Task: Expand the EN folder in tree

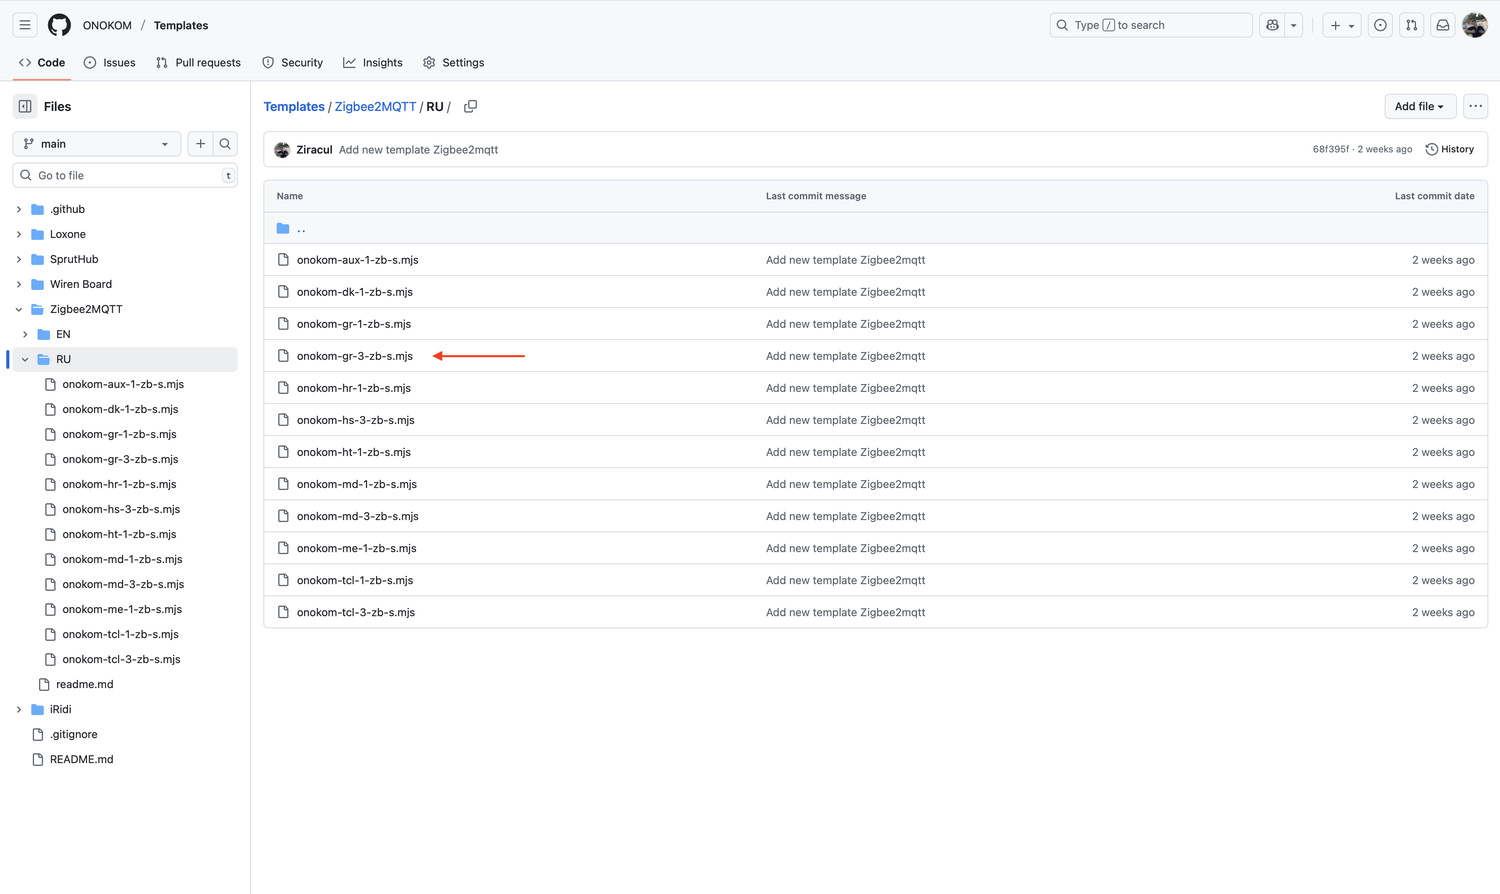Action: pos(25,334)
